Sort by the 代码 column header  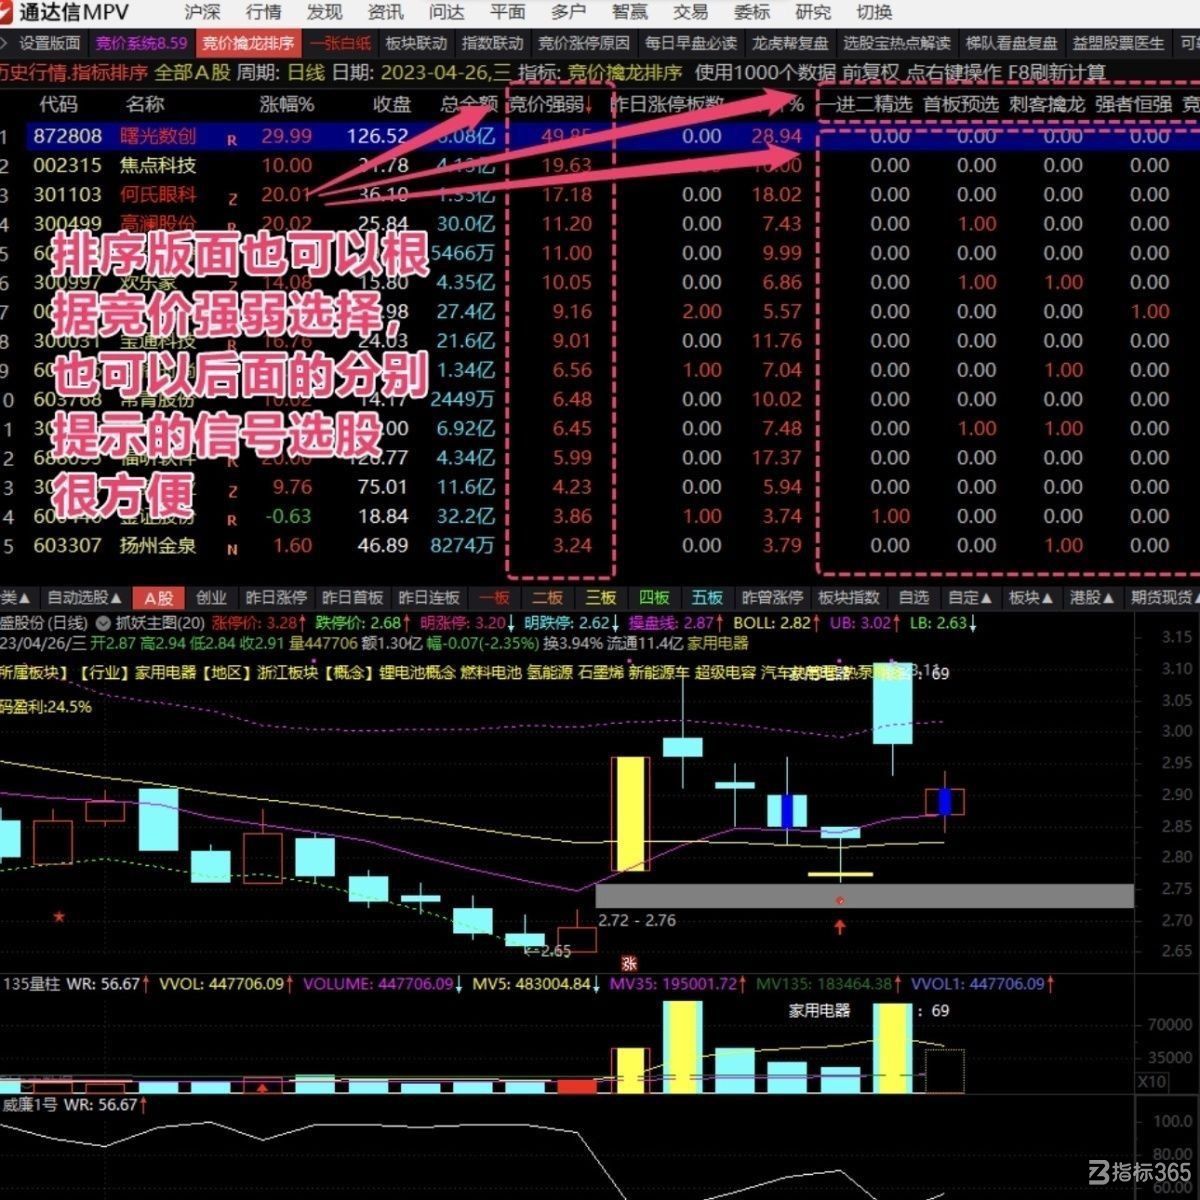coord(58,104)
